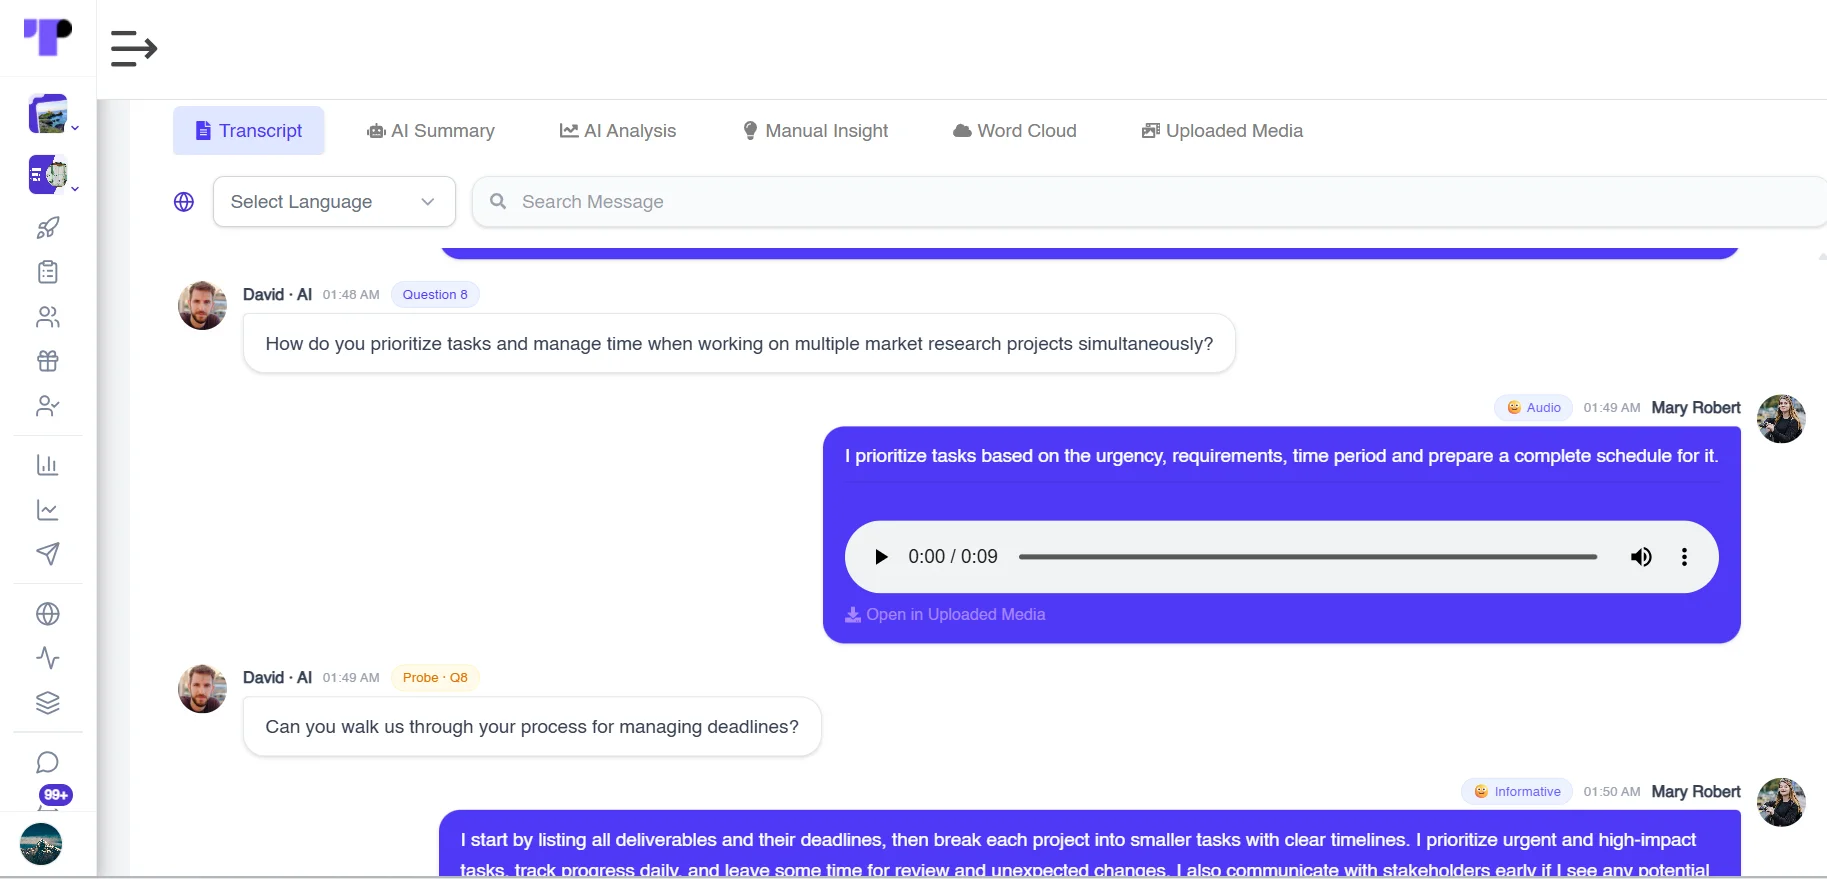This screenshot has height=879, width=1827.
Task: Open the stacked layers icon in sidebar
Action: [48, 703]
